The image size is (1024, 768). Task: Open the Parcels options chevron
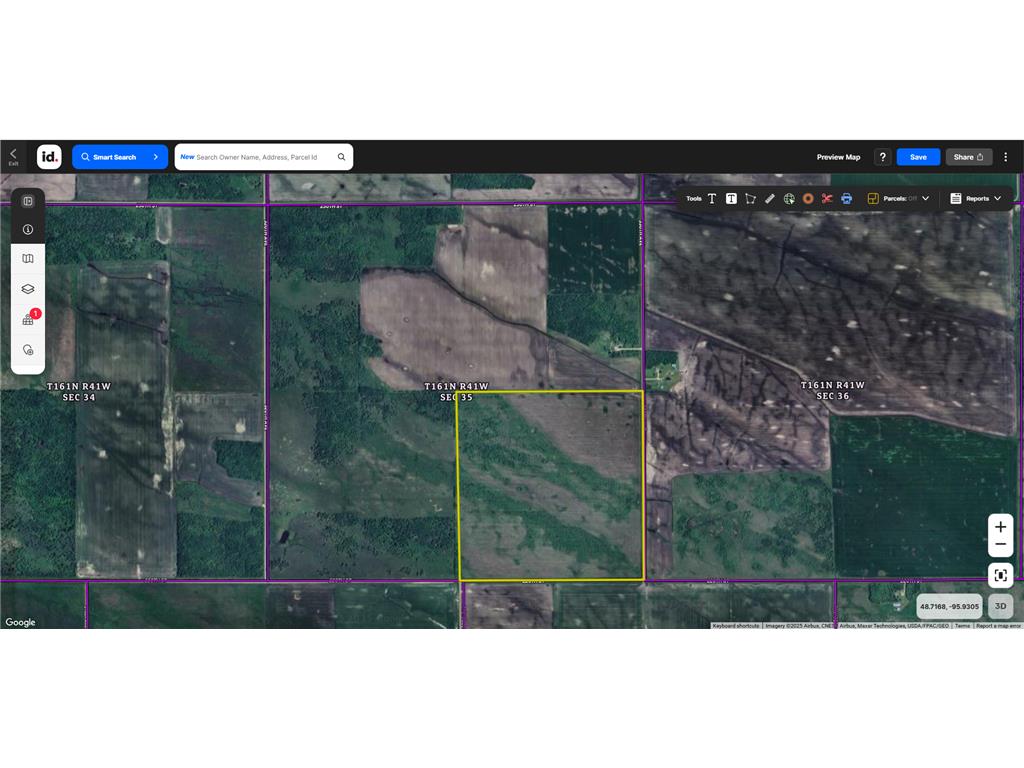pyautogui.click(x=925, y=198)
